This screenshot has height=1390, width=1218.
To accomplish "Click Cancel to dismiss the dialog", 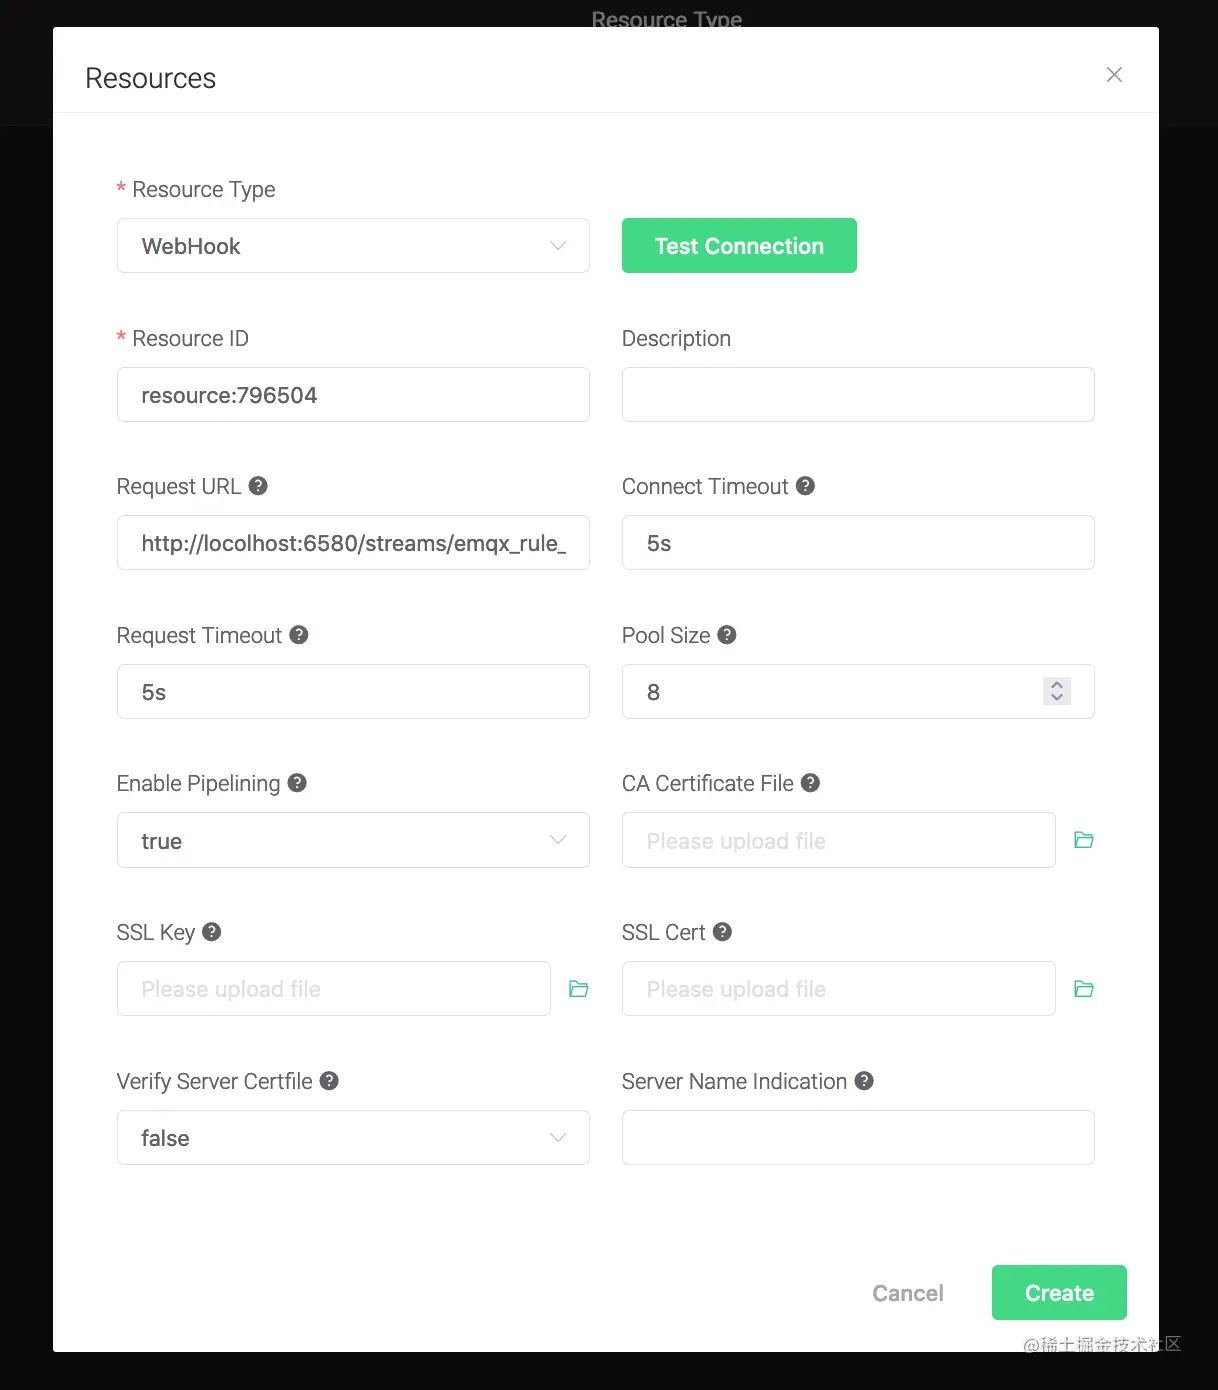I will (907, 1292).
